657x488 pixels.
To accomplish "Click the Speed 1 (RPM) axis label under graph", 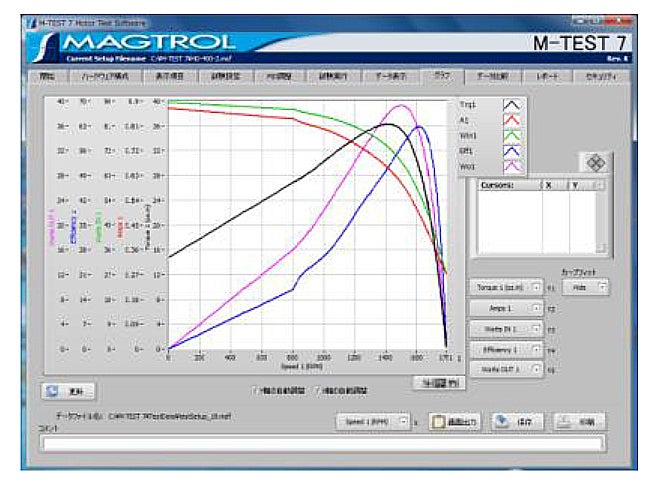I will click(x=301, y=367).
